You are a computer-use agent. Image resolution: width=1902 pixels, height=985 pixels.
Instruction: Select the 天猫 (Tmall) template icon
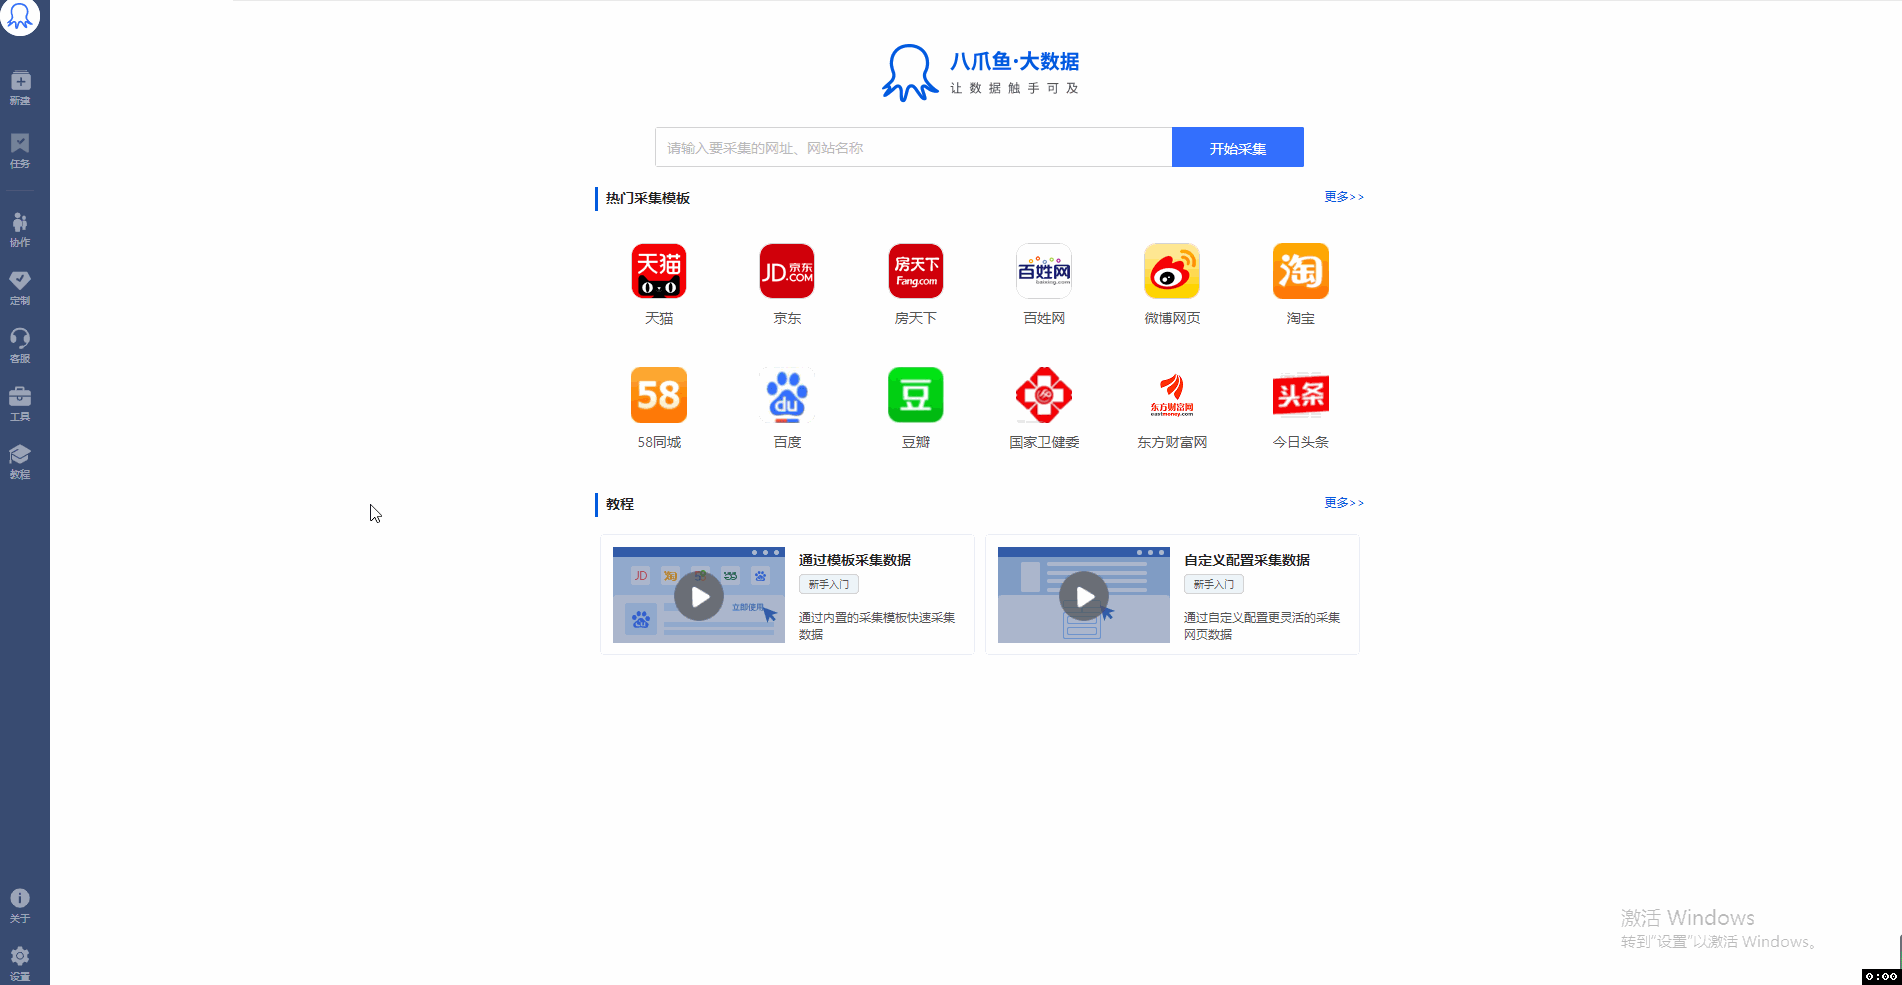659,271
